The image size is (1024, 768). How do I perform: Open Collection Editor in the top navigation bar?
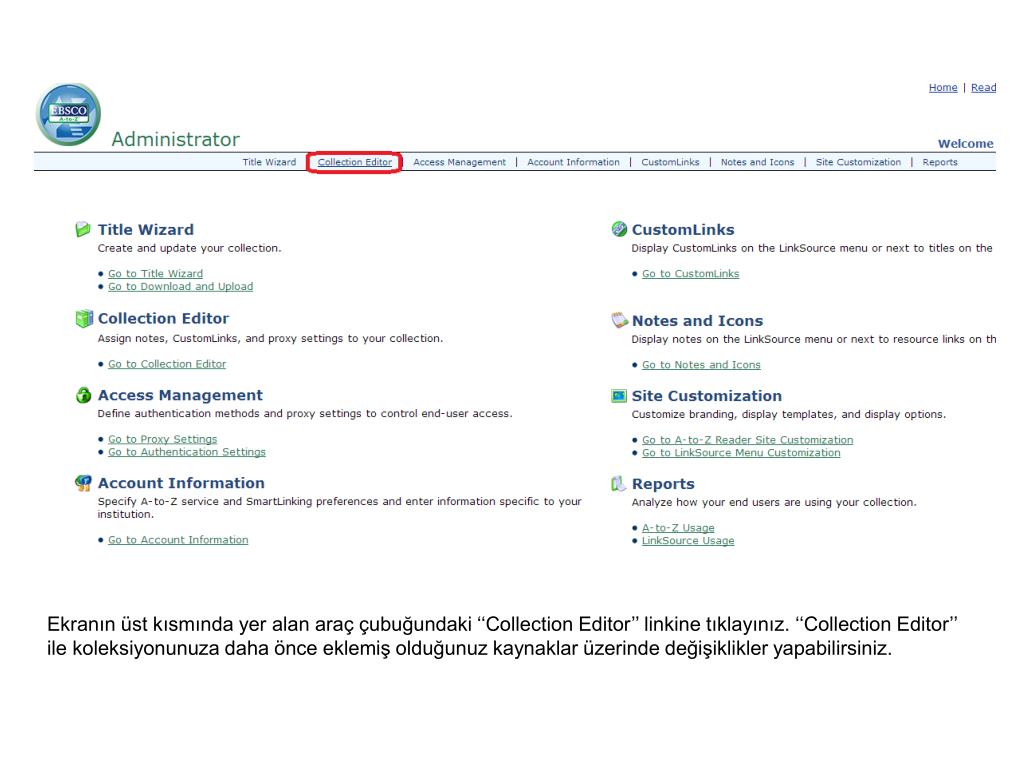(x=355, y=162)
